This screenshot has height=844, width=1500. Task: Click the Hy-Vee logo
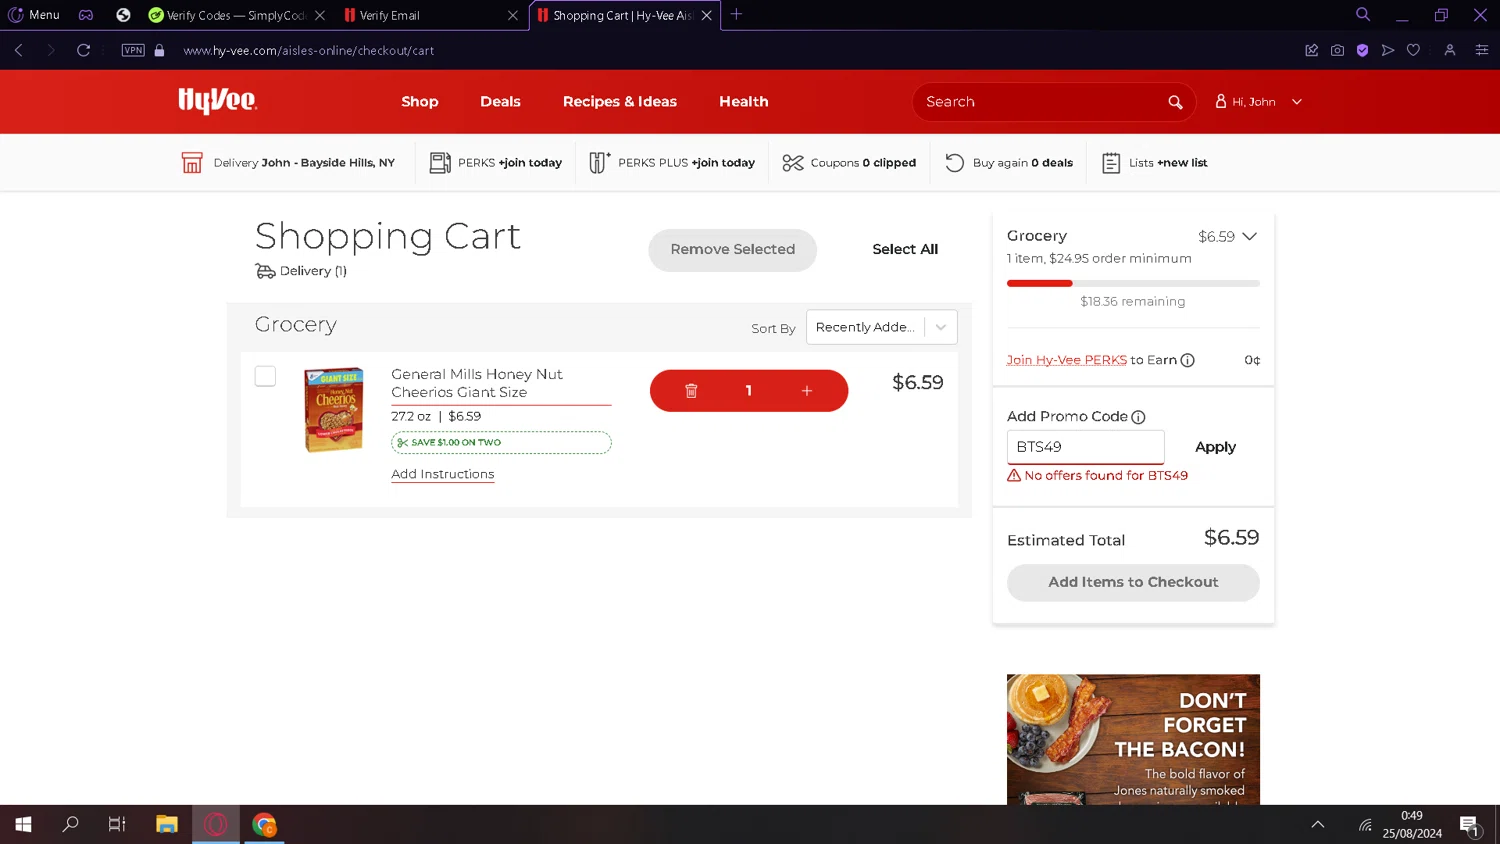click(x=217, y=101)
